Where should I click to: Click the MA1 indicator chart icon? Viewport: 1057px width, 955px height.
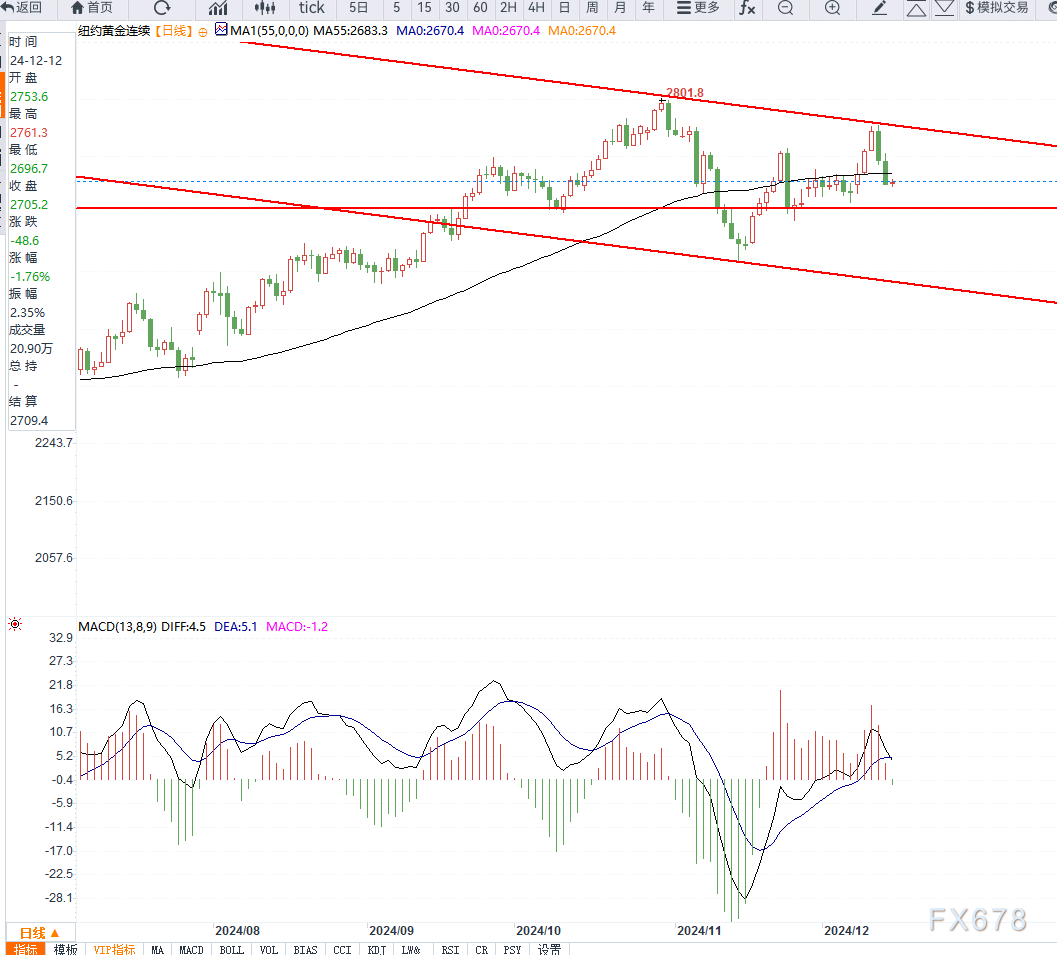[x=221, y=29]
